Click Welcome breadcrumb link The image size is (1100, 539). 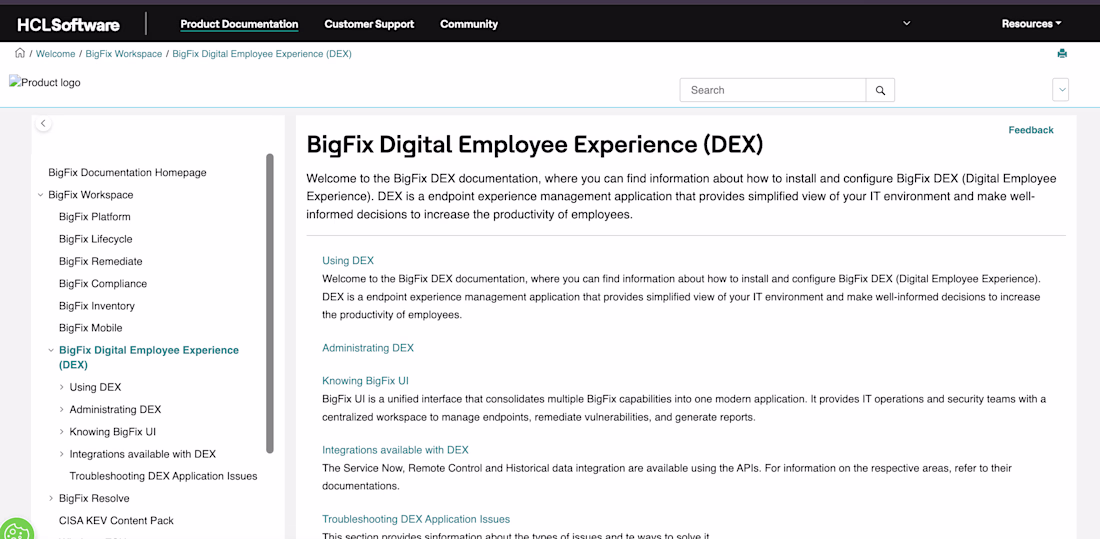coord(55,54)
